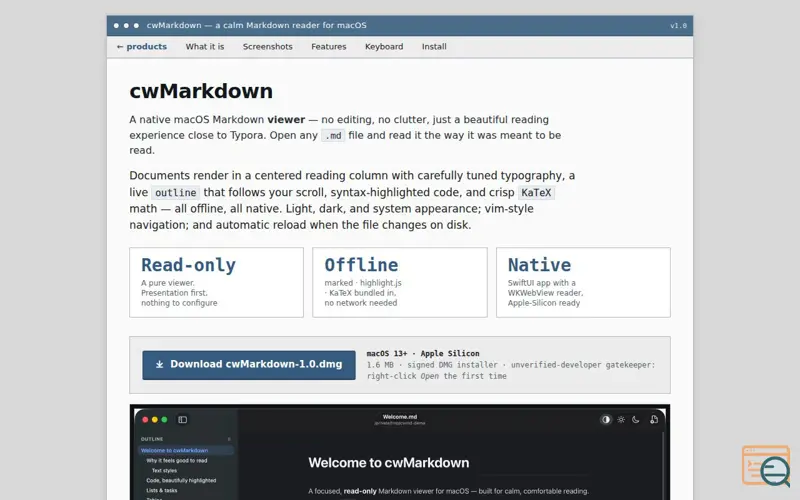Screen dimensions: 800x500
Task: Open the What it is section
Action: pyautogui.click(x=205, y=46)
